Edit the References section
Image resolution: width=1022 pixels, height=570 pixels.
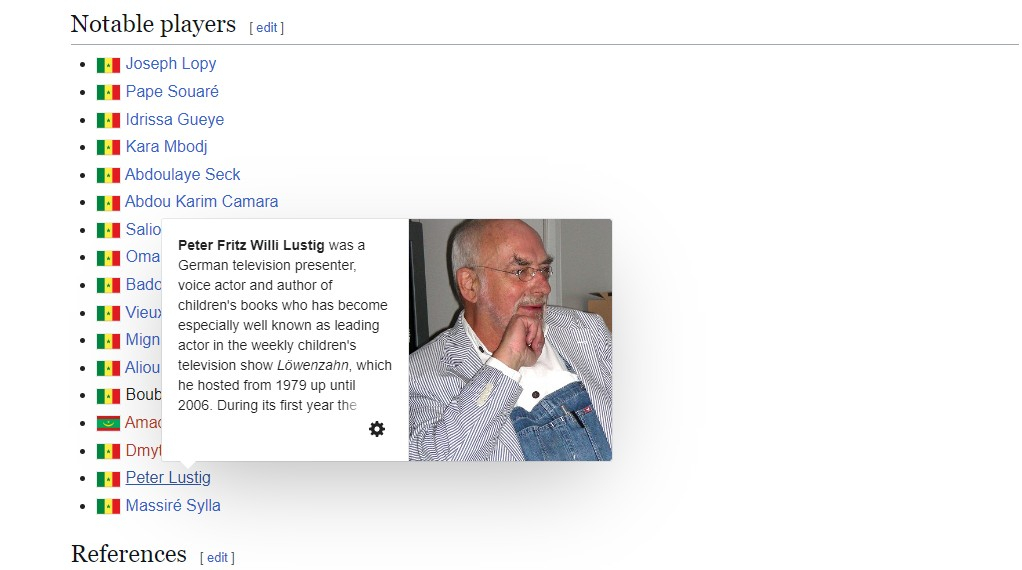pyautogui.click(x=217, y=557)
